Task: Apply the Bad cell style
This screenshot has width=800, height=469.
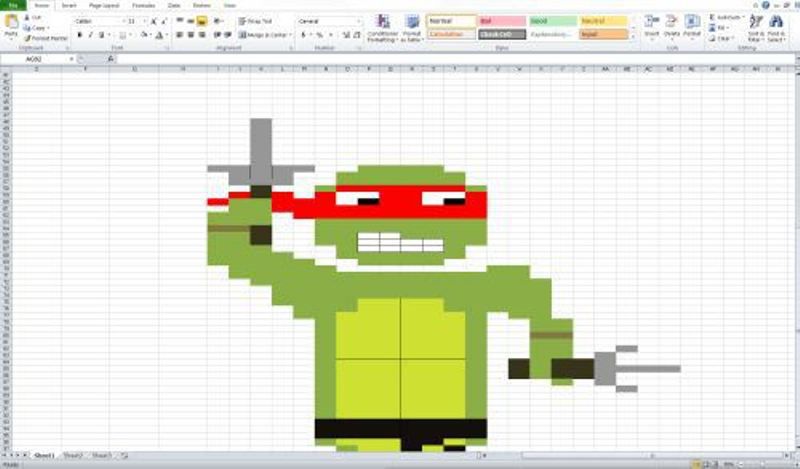Action: [x=502, y=21]
